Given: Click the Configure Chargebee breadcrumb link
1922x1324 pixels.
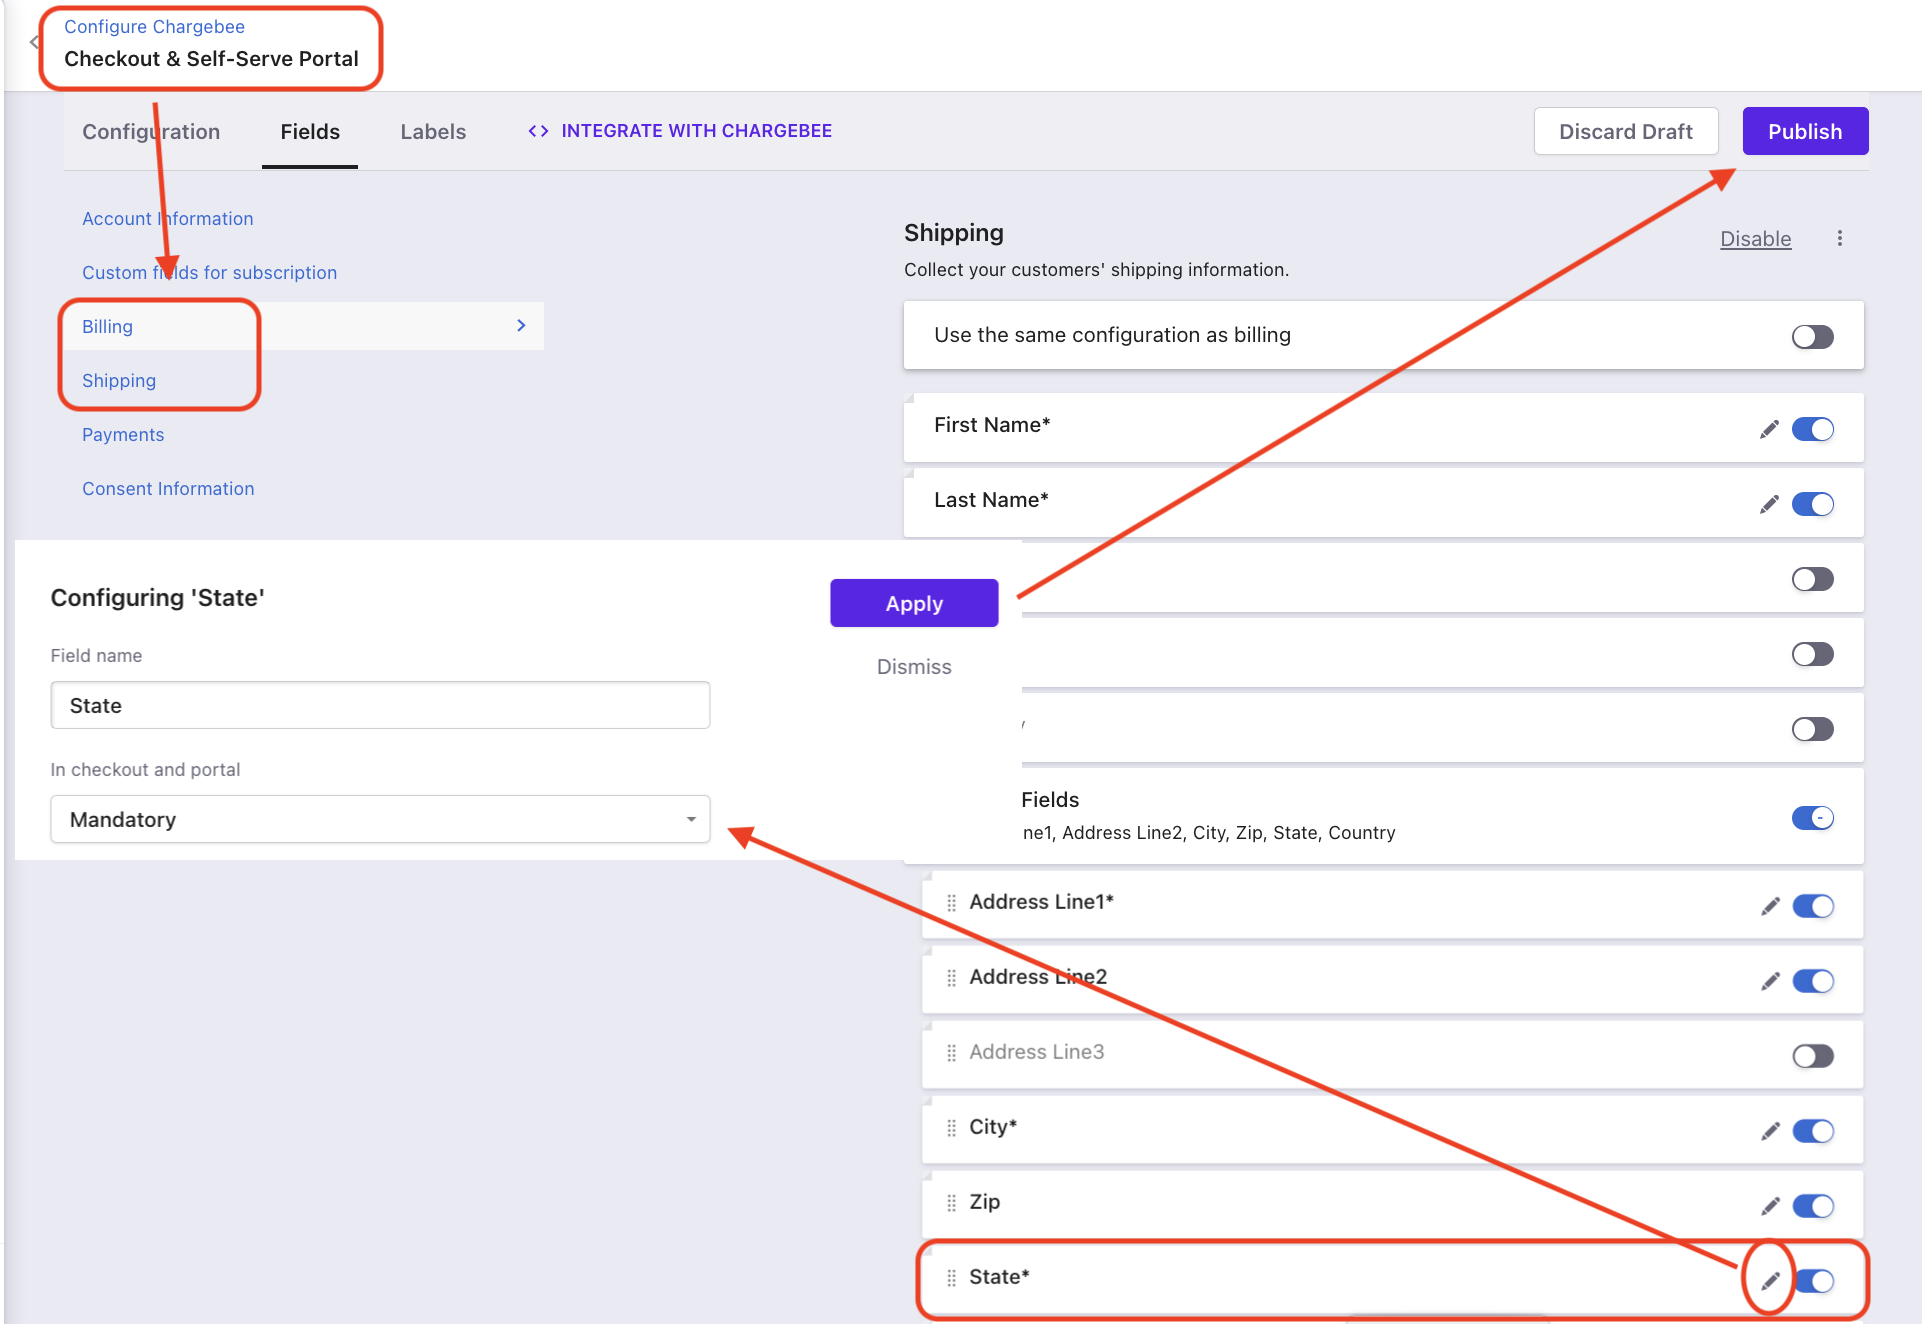Looking at the screenshot, I should (x=154, y=27).
